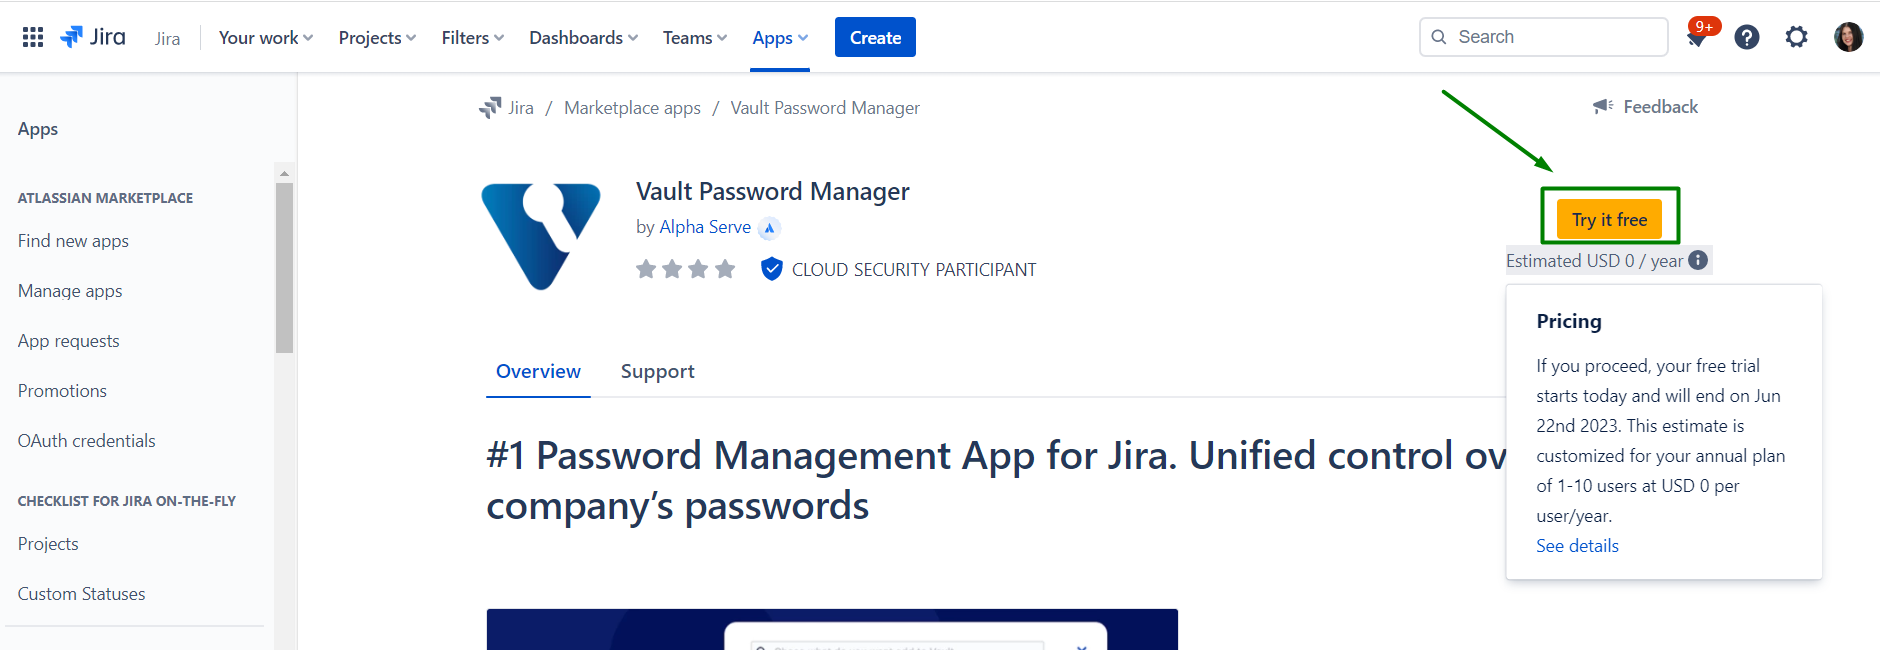
Task: Click the sidebar scrollbar thumb
Action: pos(284,267)
